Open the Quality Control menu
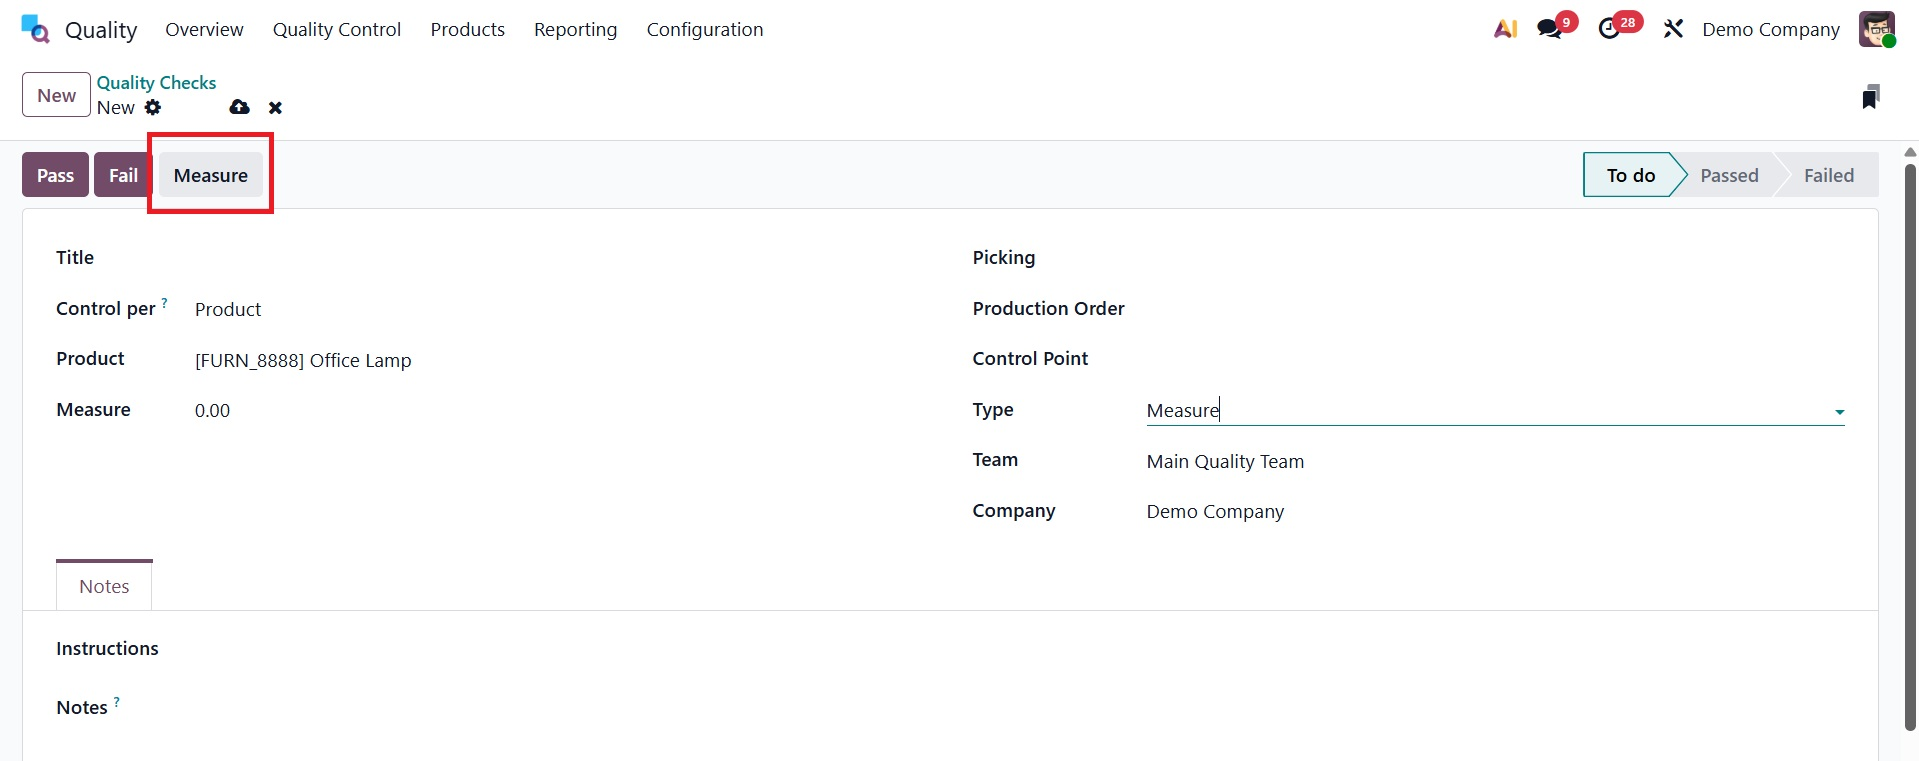Viewport: 1919px width, 761px height. [336, 29]
